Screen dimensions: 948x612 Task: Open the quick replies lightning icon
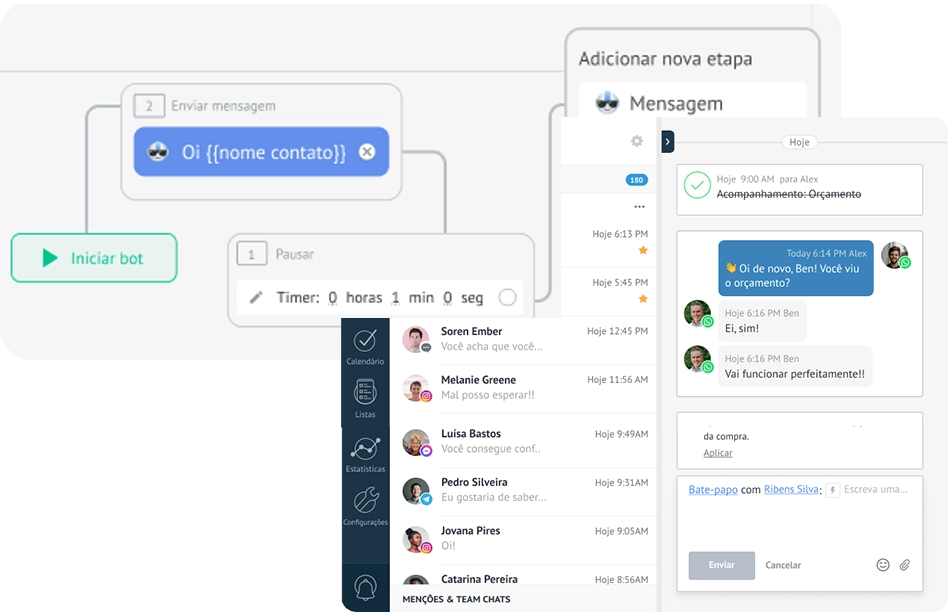coord(833,490)
